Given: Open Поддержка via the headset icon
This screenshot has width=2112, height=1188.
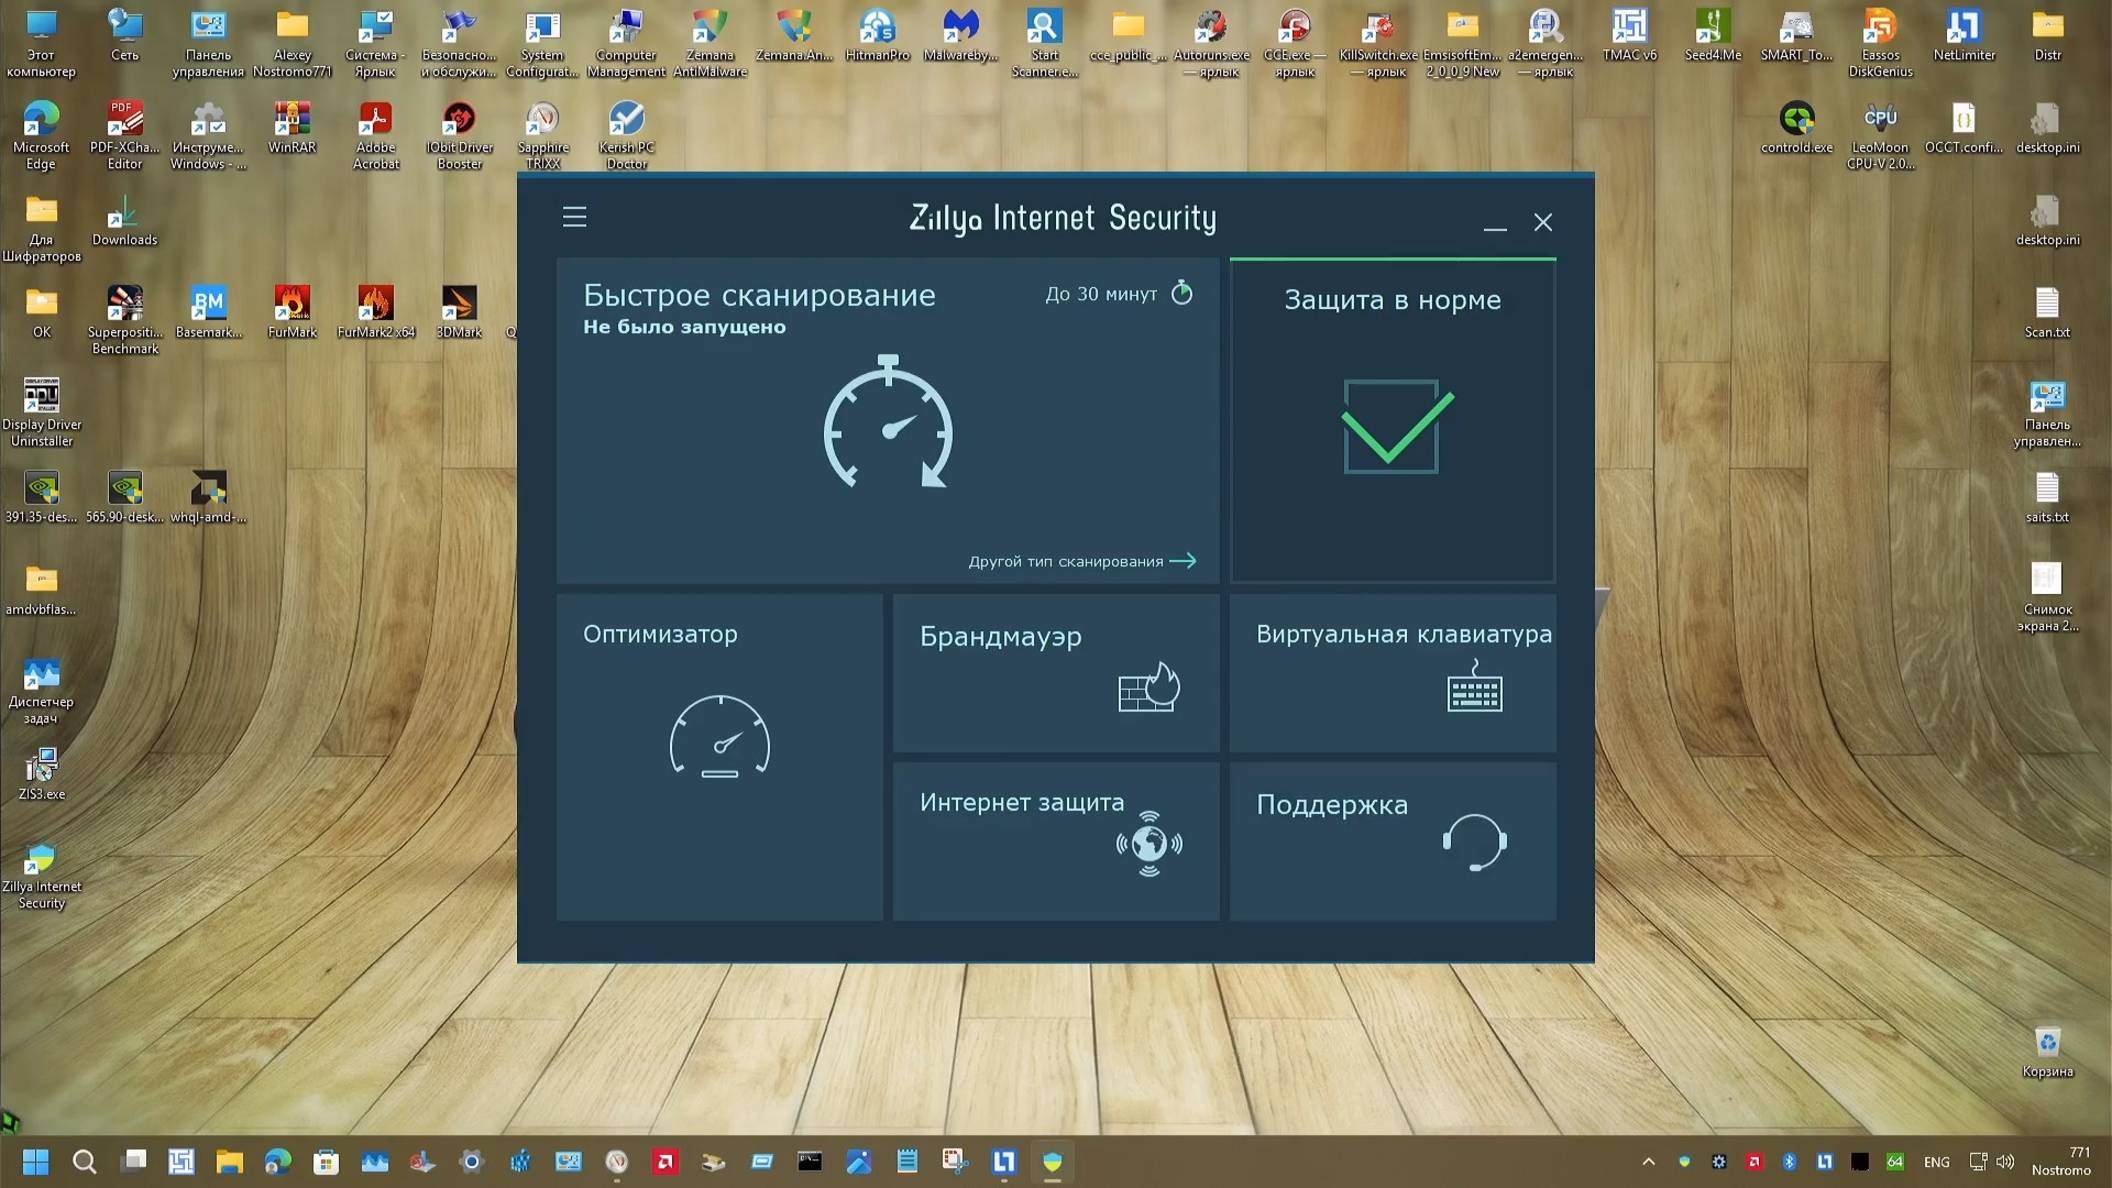Looking at the screenshot, I should click(x=1478, y=843).
